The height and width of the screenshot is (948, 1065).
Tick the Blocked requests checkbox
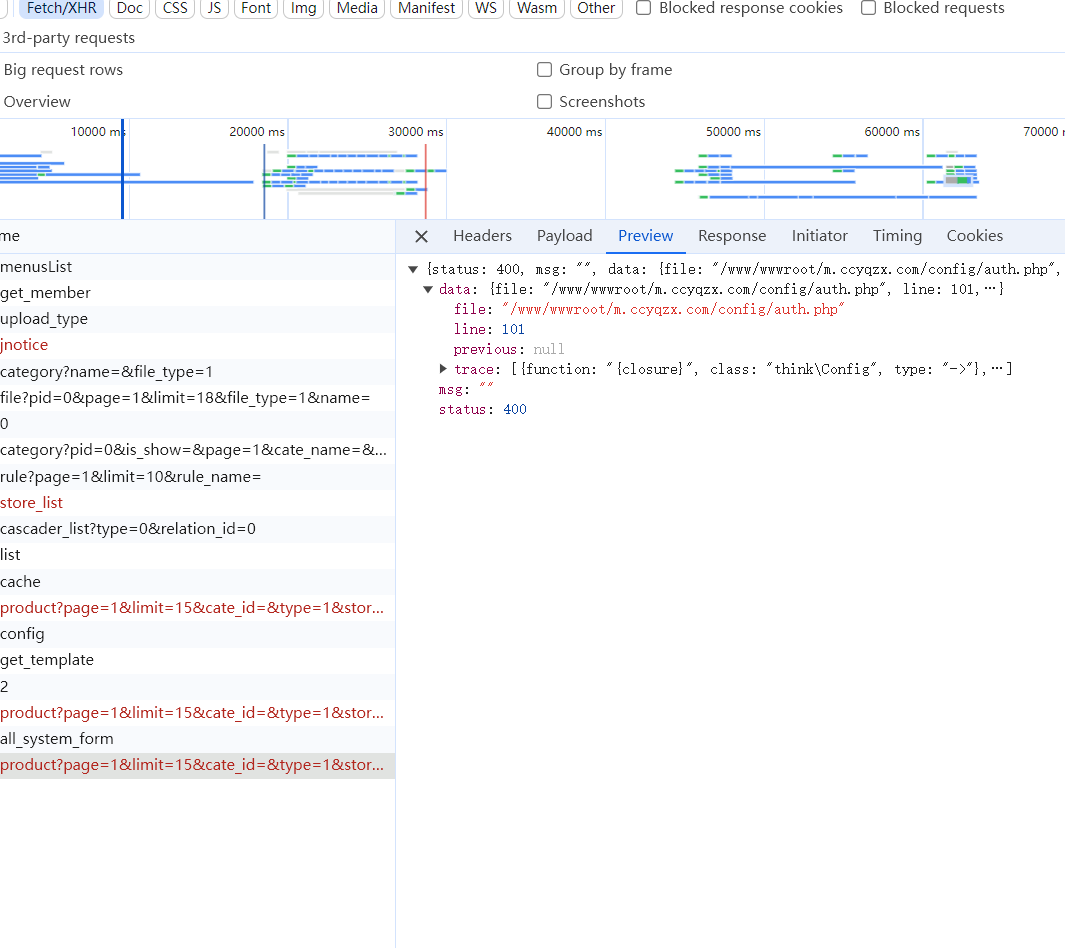[868, 8]
